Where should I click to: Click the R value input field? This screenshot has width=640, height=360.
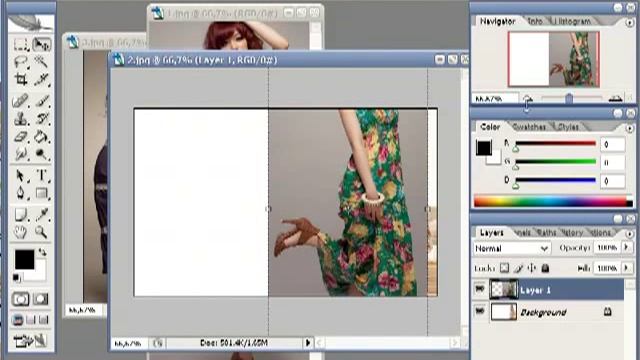point(613,144)
